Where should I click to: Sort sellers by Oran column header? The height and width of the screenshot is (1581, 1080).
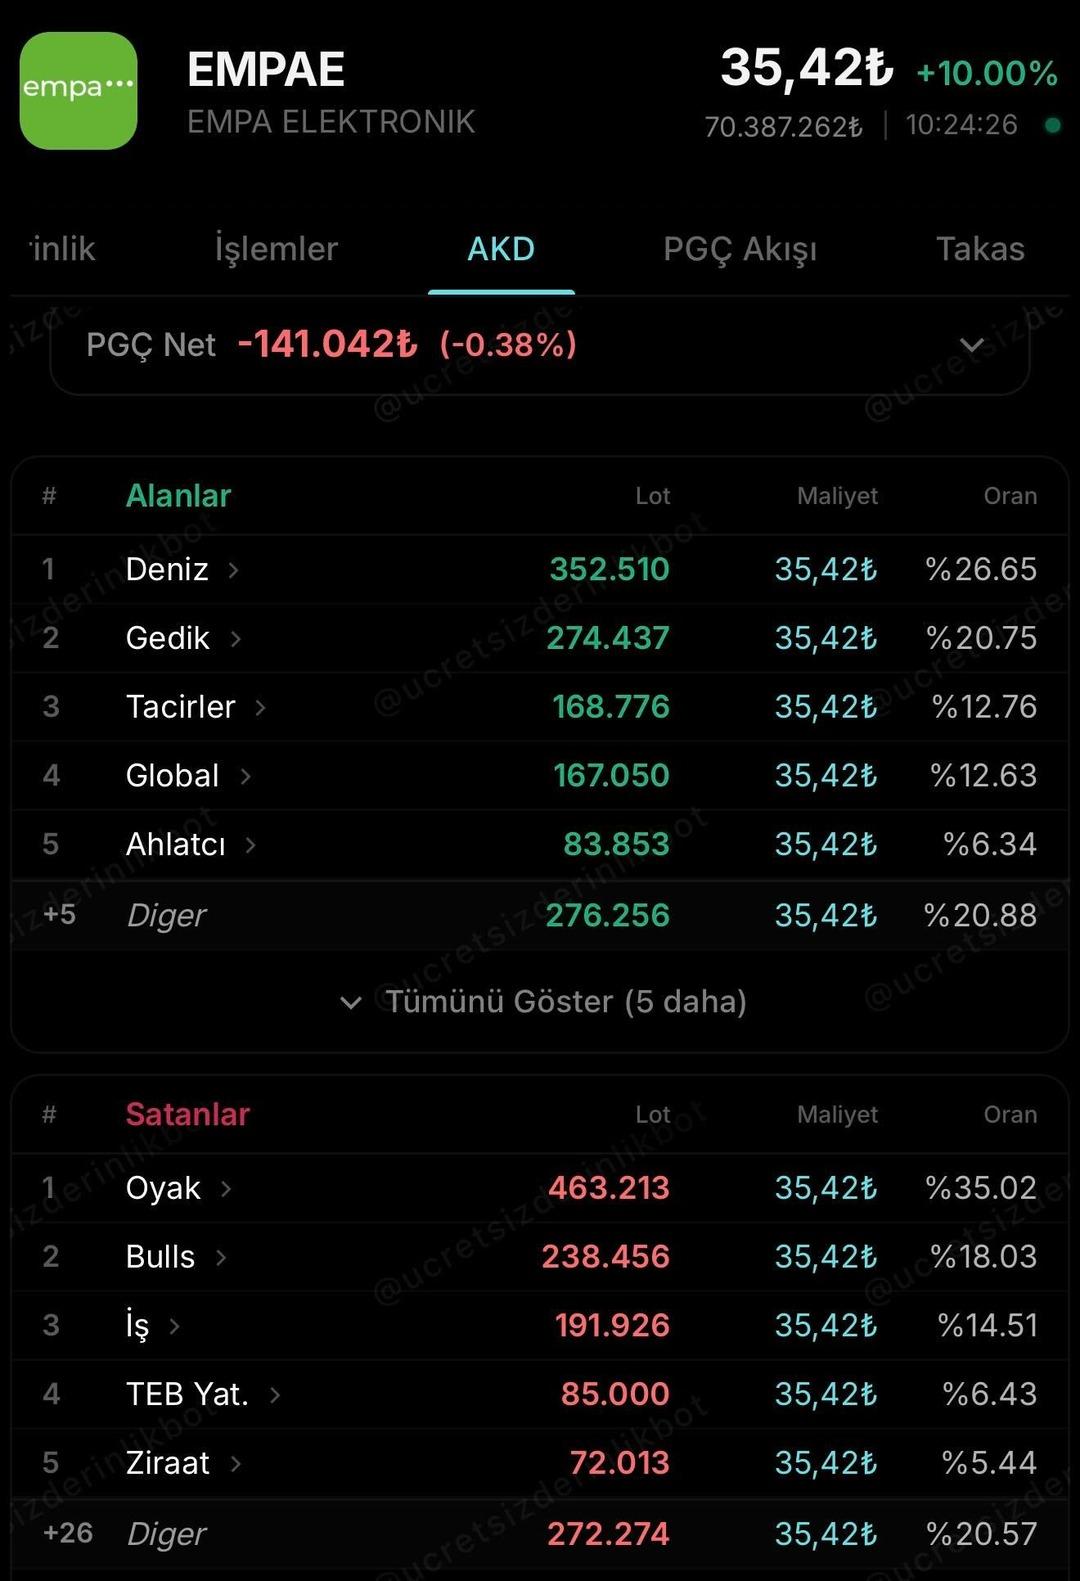pyautogui.click(x=1010, y=1115)
